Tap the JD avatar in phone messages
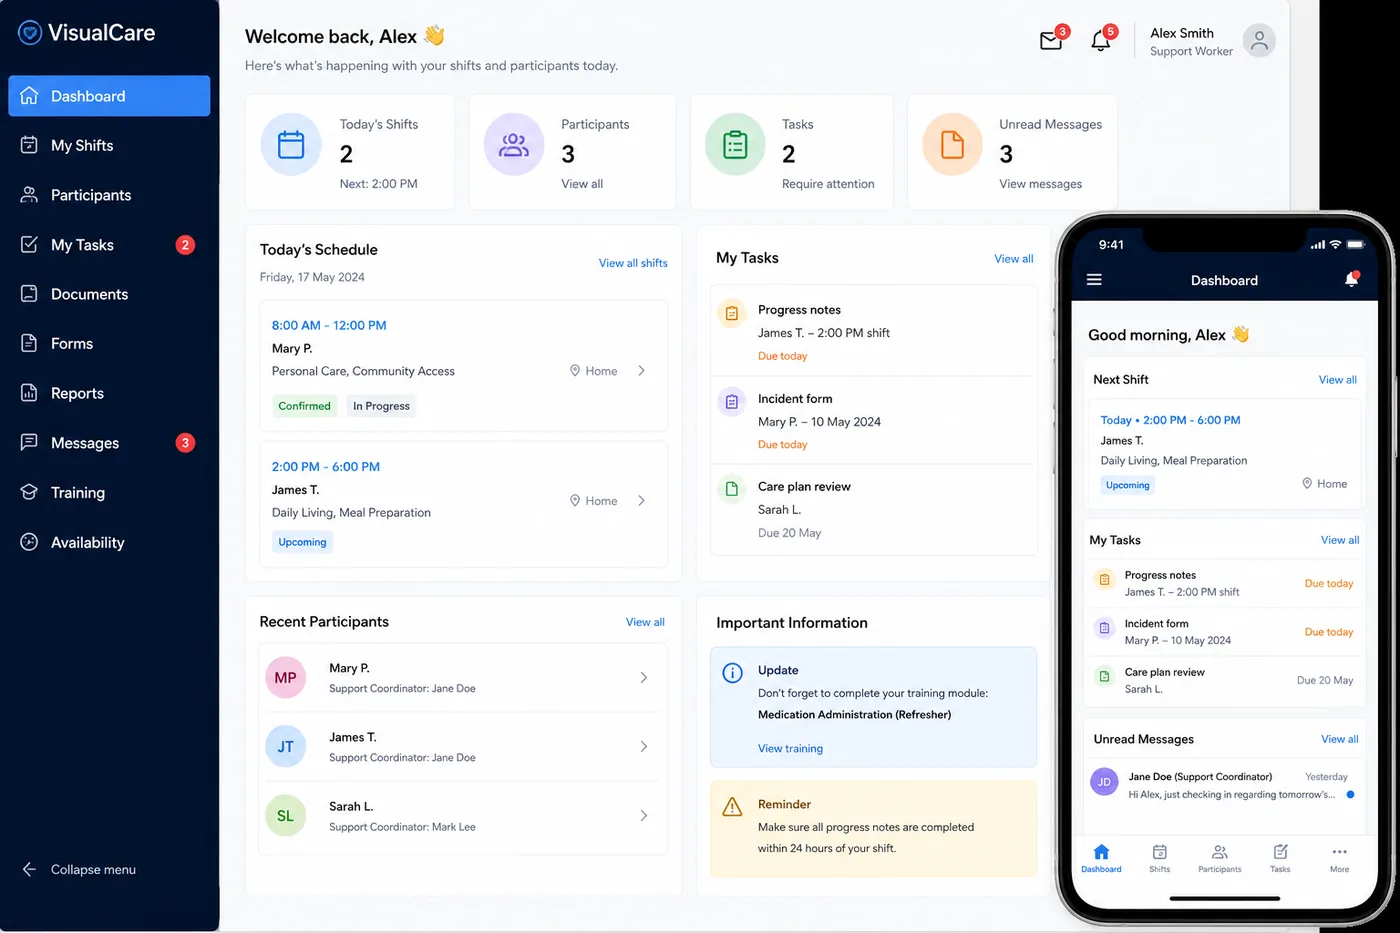 (x=1104, y=782)
